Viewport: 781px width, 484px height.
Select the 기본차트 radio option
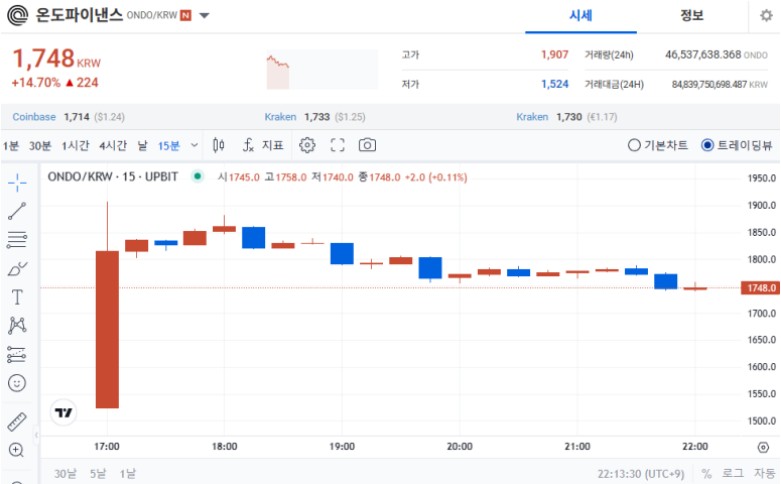pos(657,145)
